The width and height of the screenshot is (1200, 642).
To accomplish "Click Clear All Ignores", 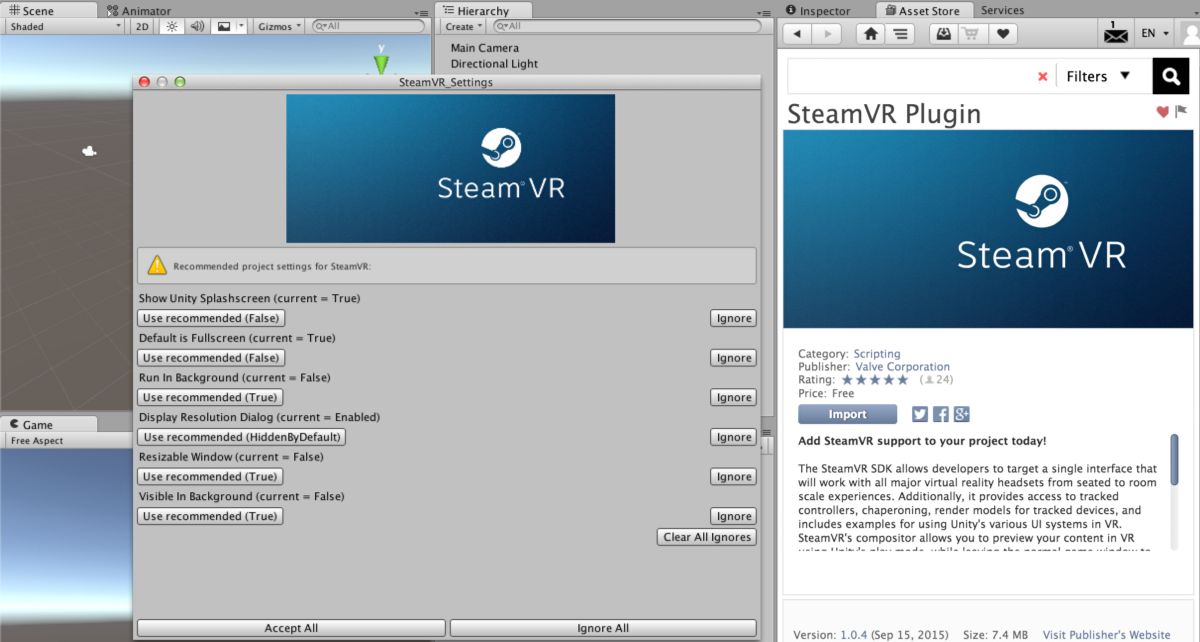I will pos(707,537).
